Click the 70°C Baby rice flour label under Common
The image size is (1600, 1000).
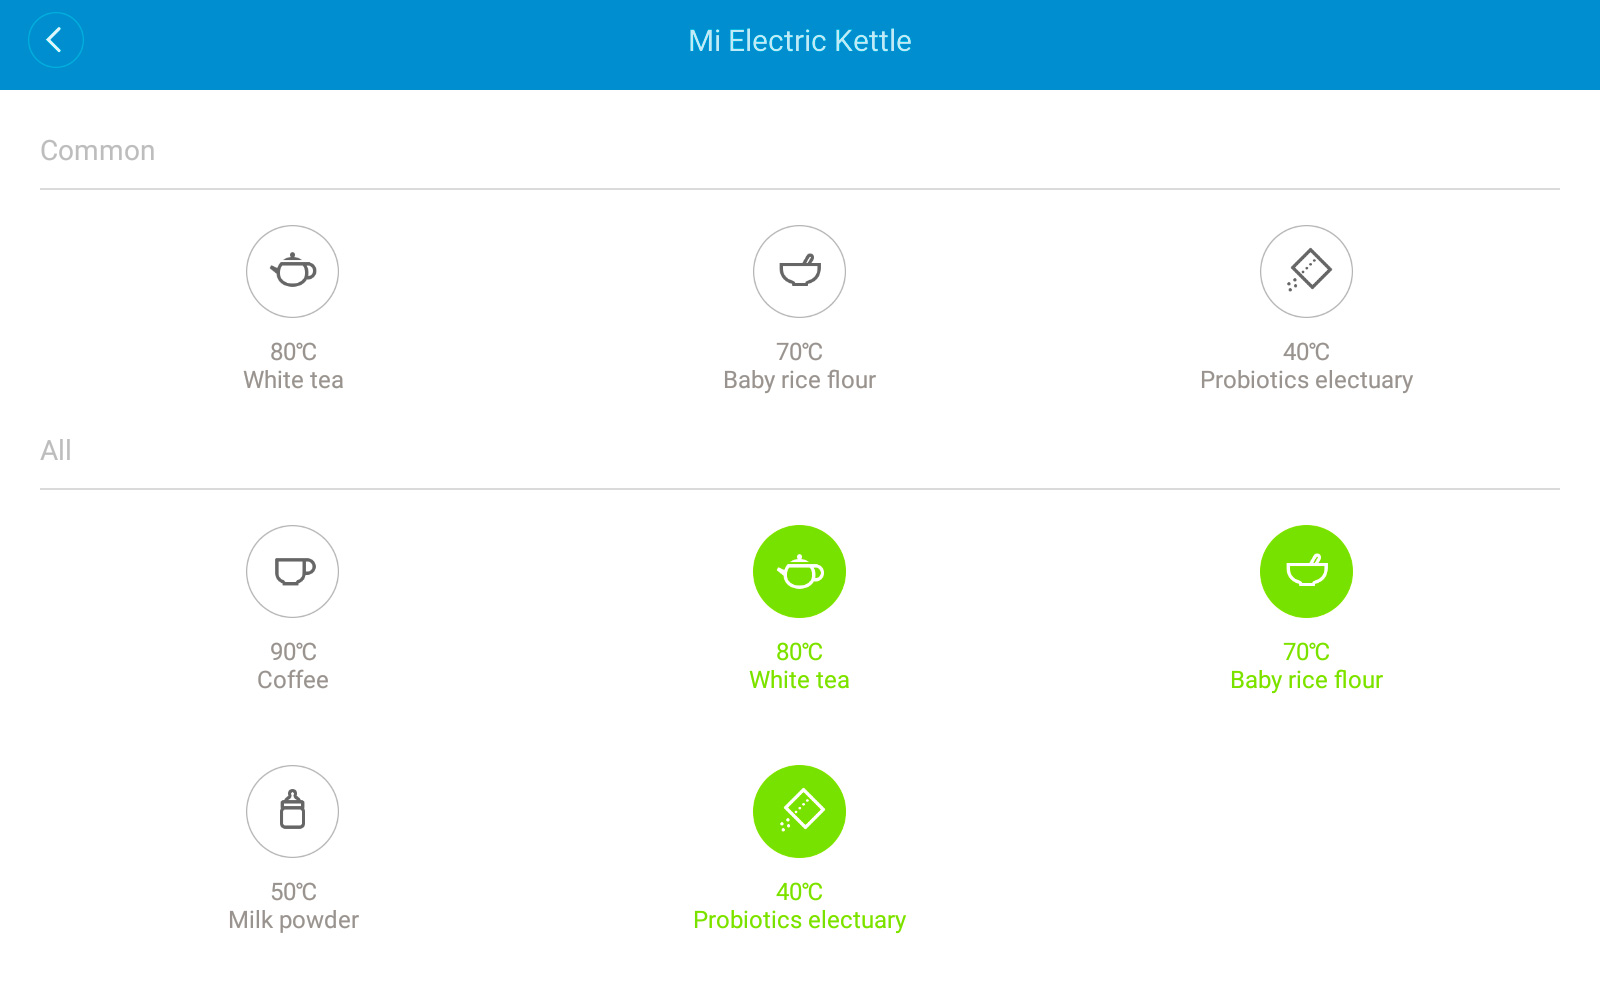(x=799, y=366)
